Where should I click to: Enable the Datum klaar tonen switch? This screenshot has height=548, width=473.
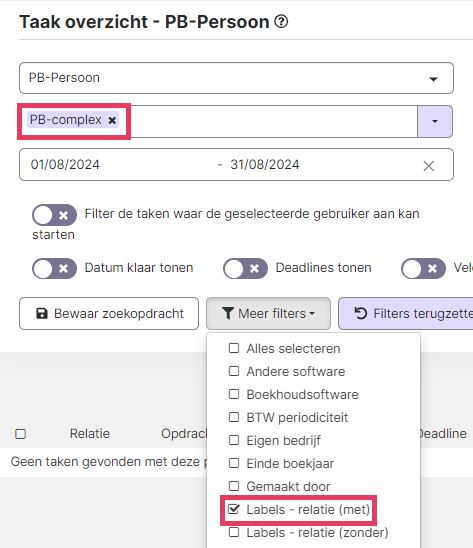(x=55, y=268)
